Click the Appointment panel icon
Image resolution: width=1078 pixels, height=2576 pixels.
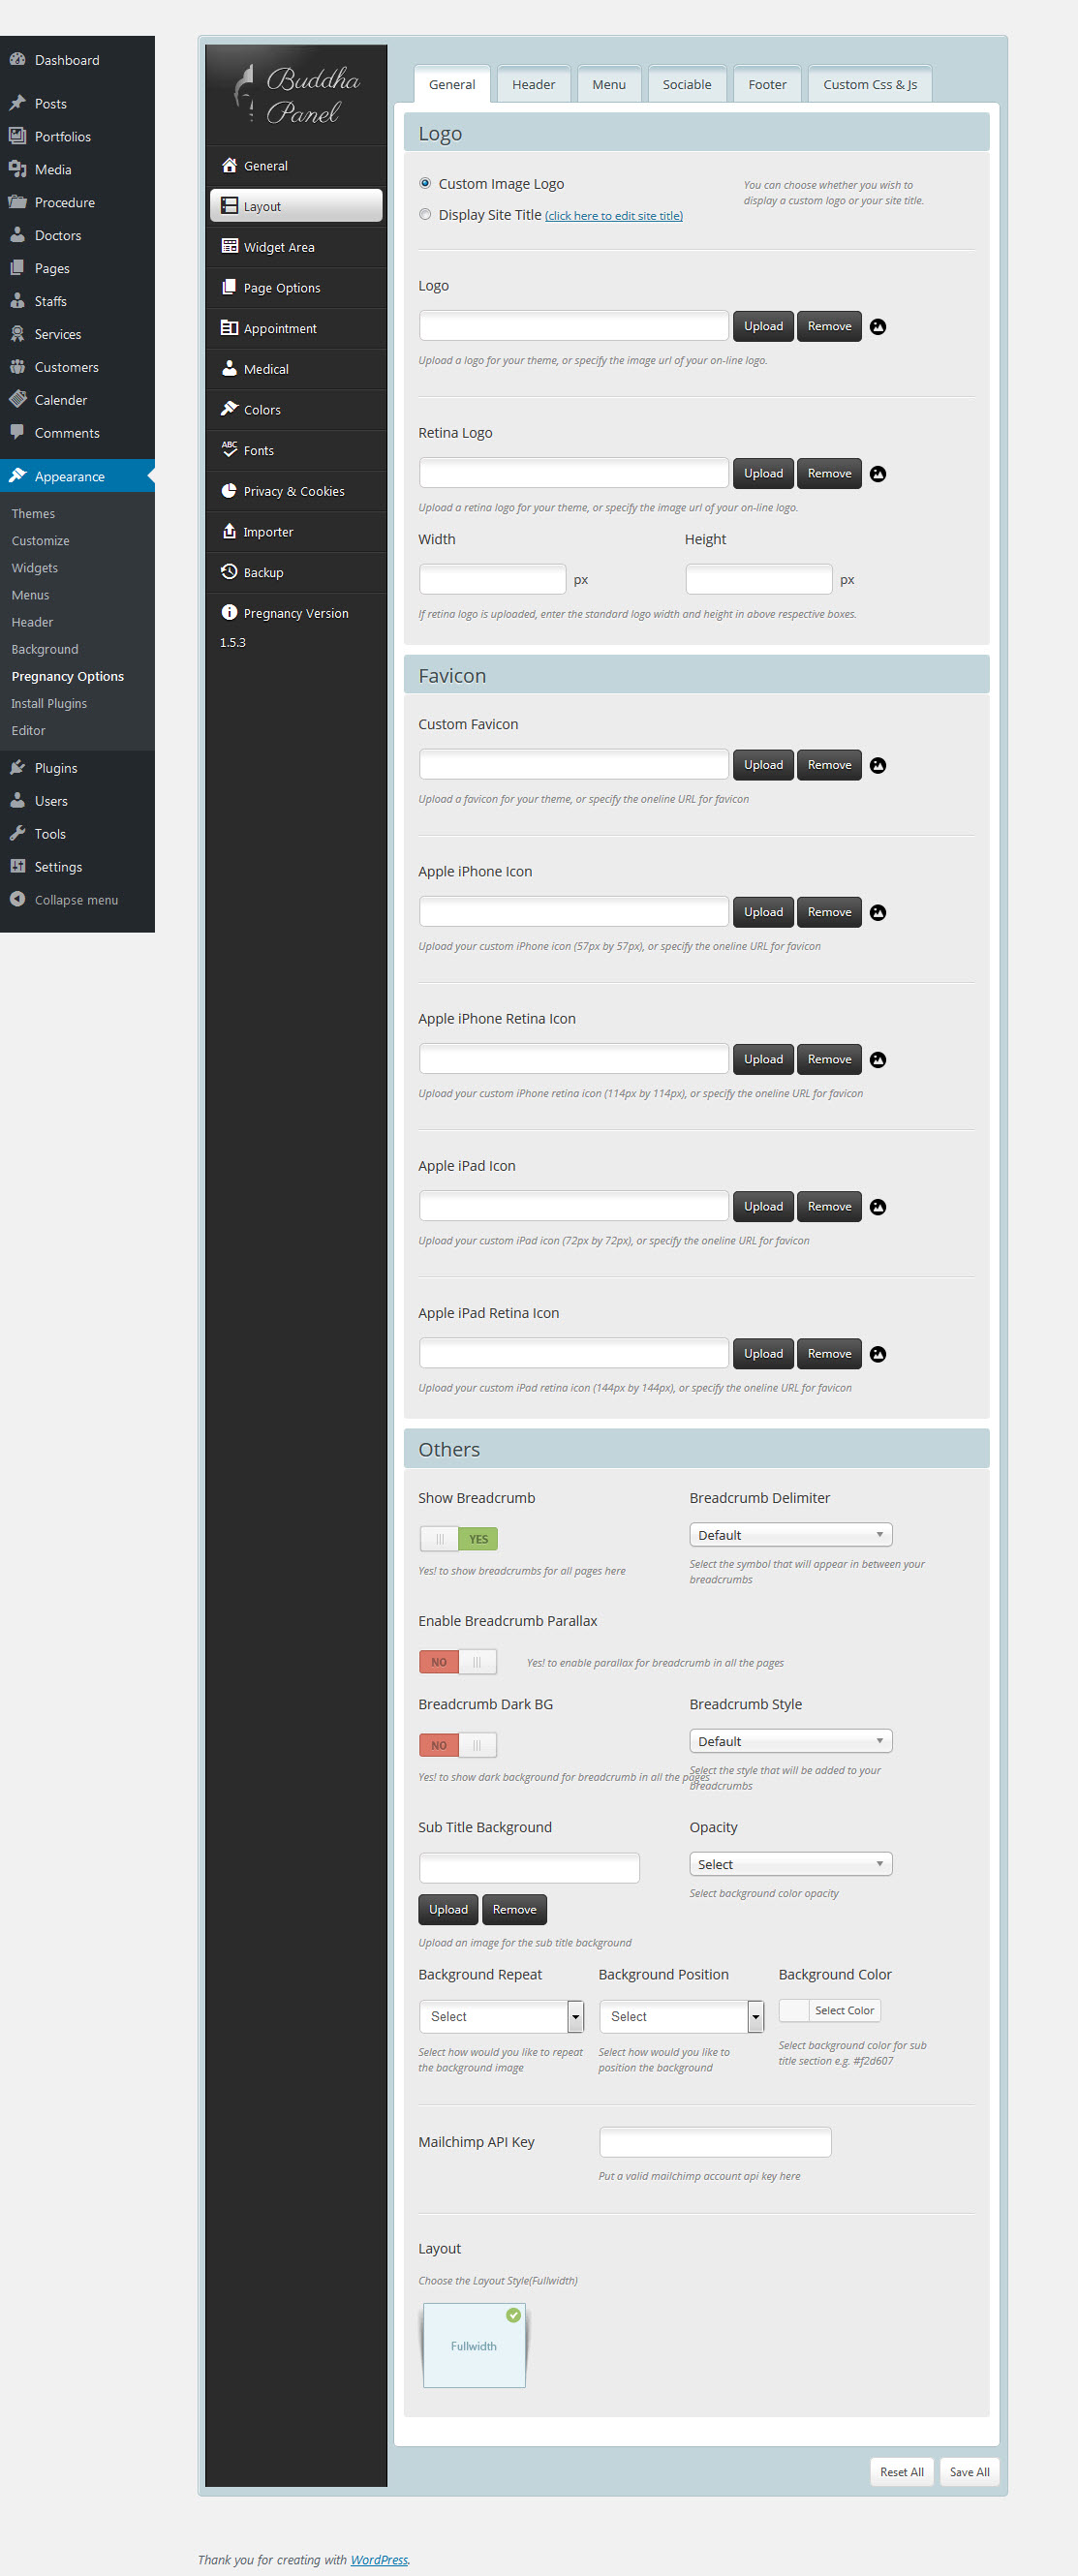click(x=229, y=328)
